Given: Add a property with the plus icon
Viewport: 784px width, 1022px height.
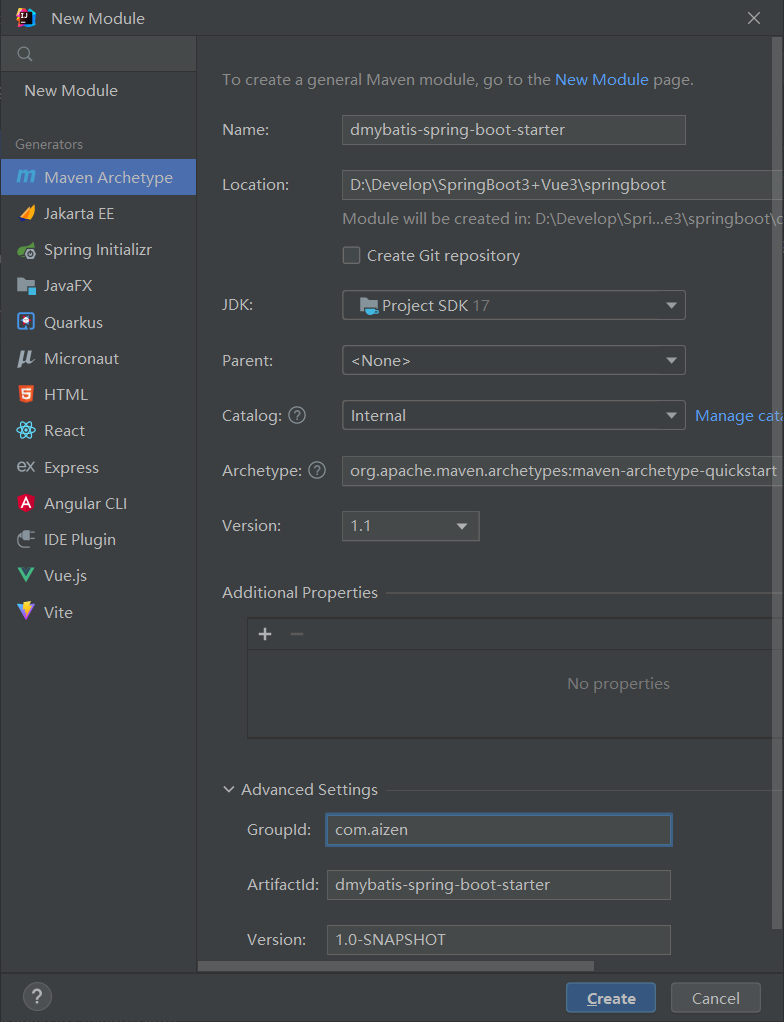Looking at the screenshot, I should coord(265,634).
